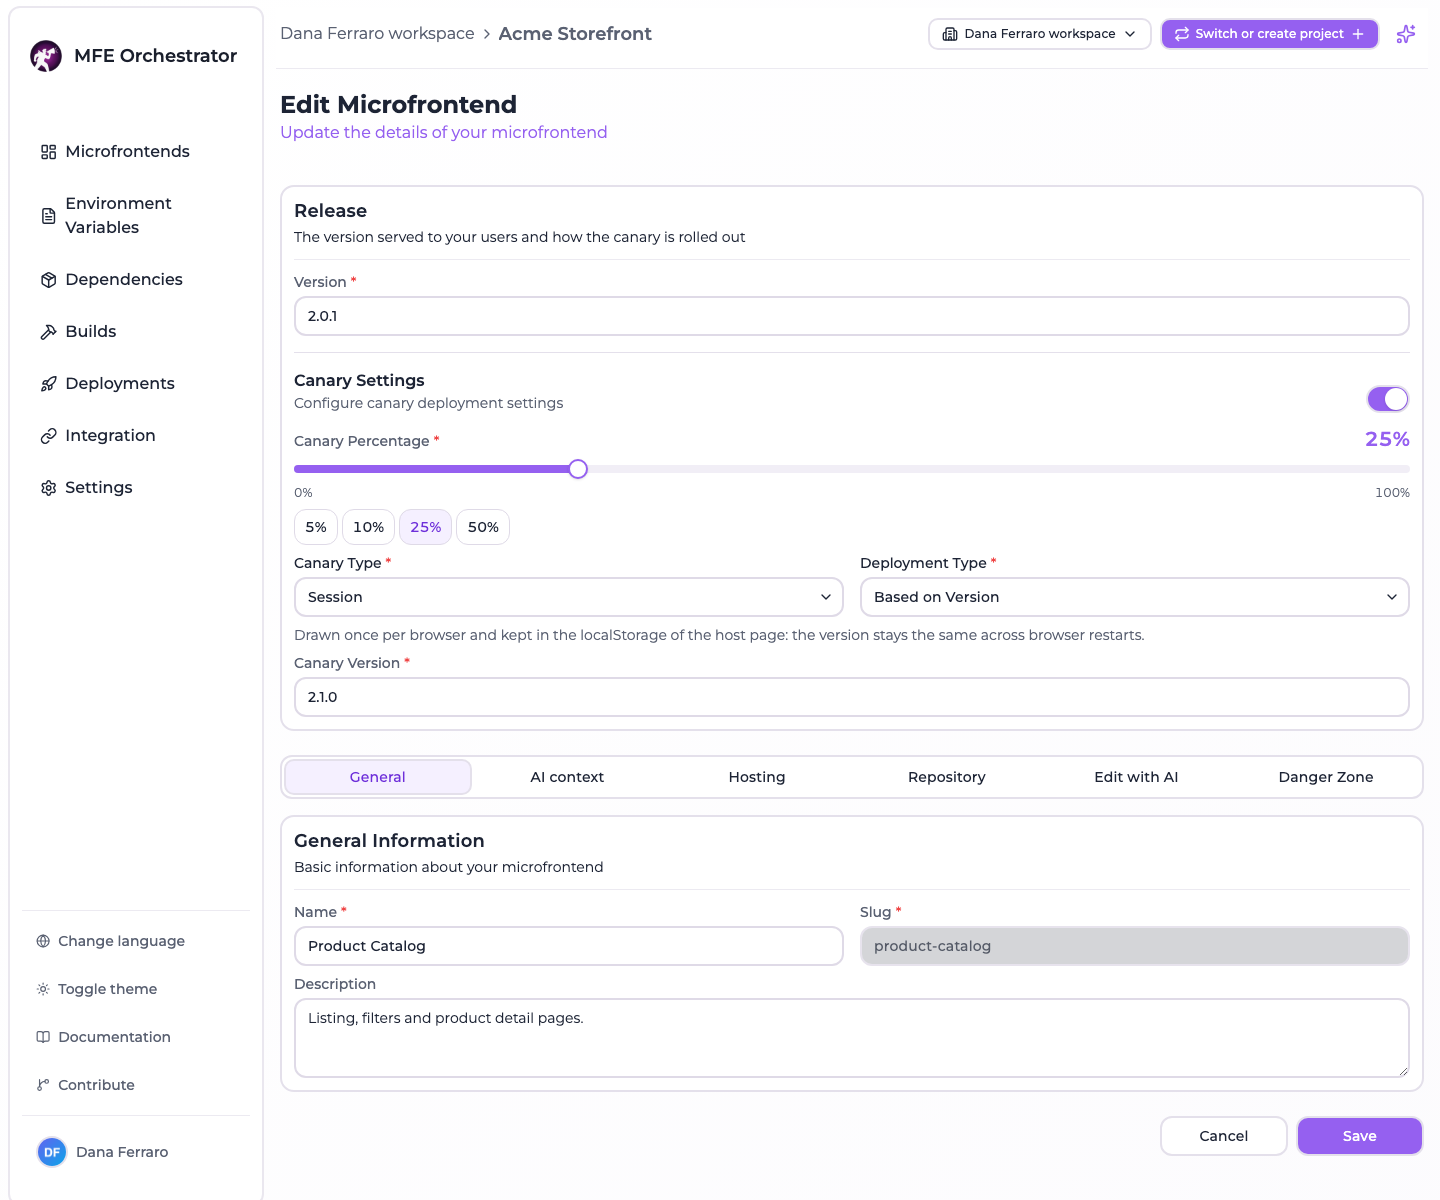
Task: Open the Canary Type dropdown
Action: pyautogui.click(x=569, y=597)
